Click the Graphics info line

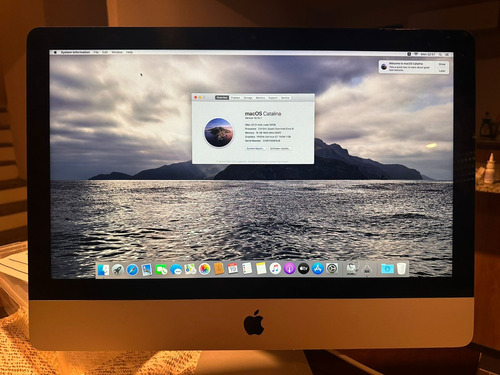pyautogui.click(x=268, y=137)
